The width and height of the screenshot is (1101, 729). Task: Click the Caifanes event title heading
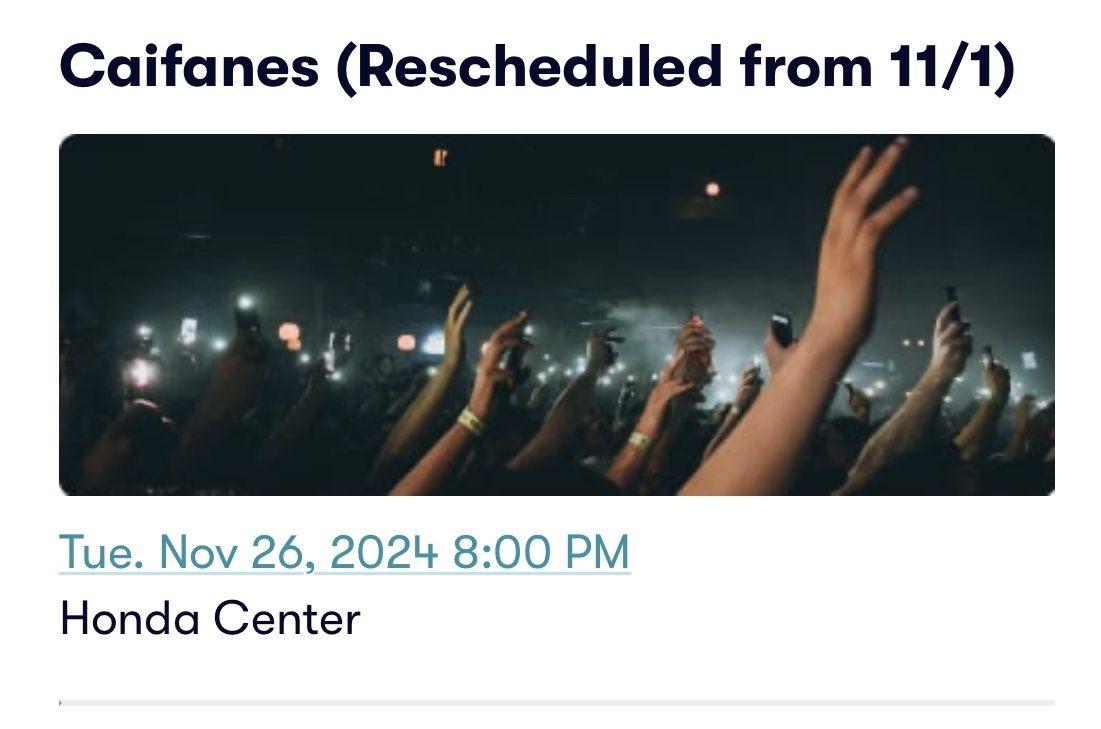[x=536, y=65]
